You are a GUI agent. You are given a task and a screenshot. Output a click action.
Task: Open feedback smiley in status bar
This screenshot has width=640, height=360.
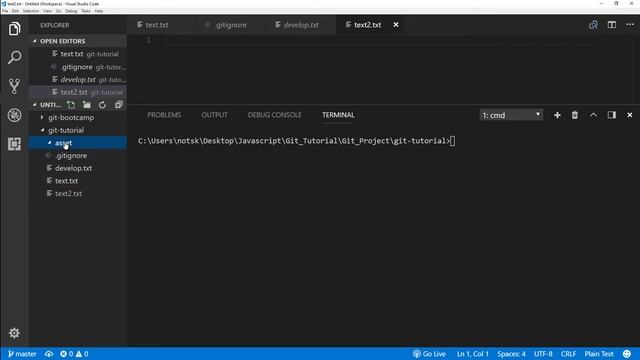[x=627, y=354]
